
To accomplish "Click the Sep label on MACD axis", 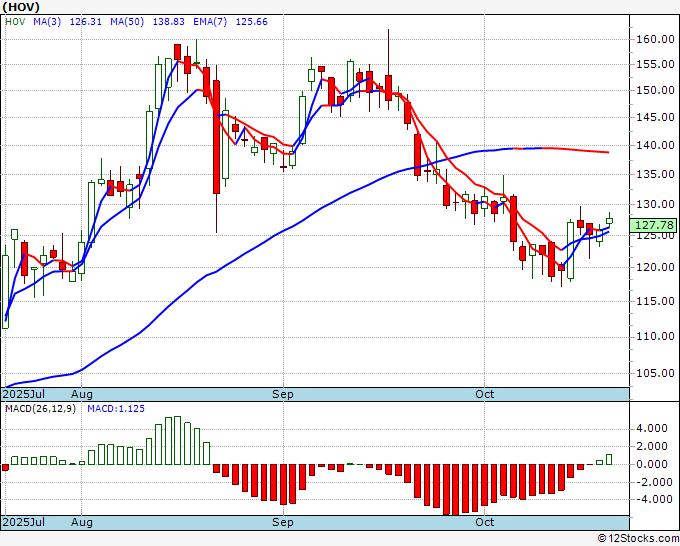I will pos(283,522).
